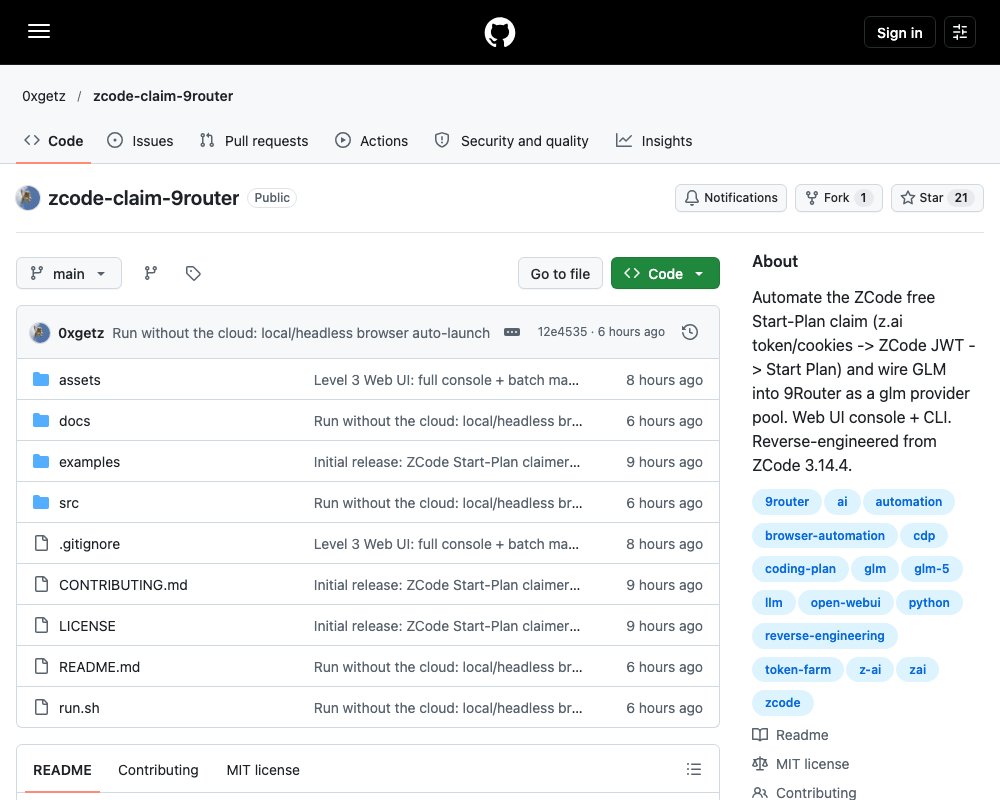Open the Insights tab

tap(654, 141)
